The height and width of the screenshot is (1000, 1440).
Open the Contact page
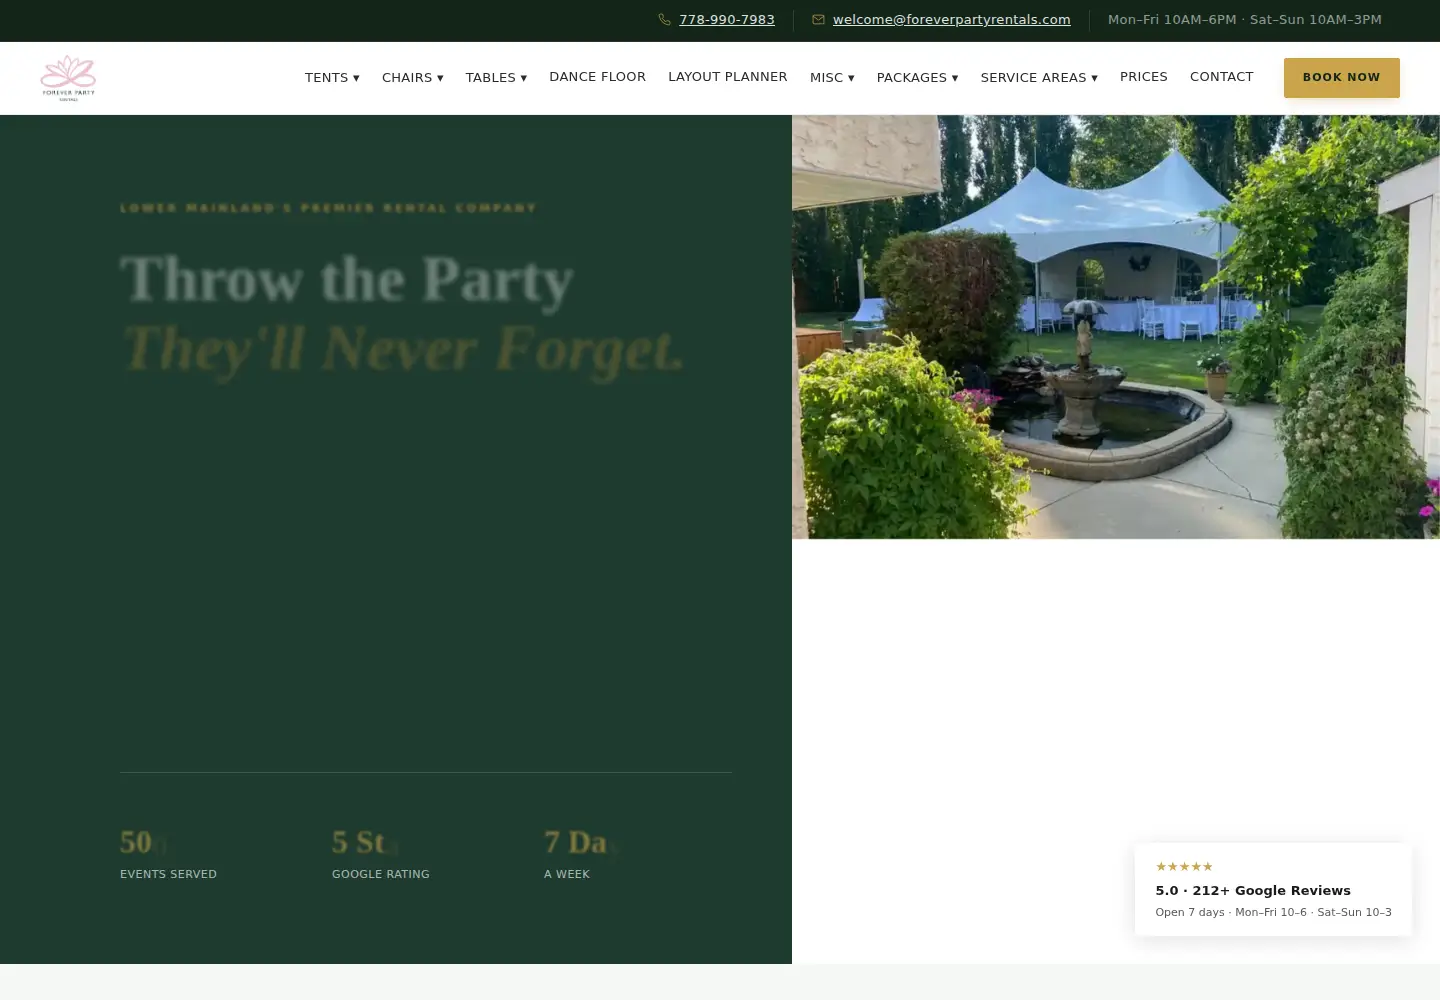[x=1221, y=77]
